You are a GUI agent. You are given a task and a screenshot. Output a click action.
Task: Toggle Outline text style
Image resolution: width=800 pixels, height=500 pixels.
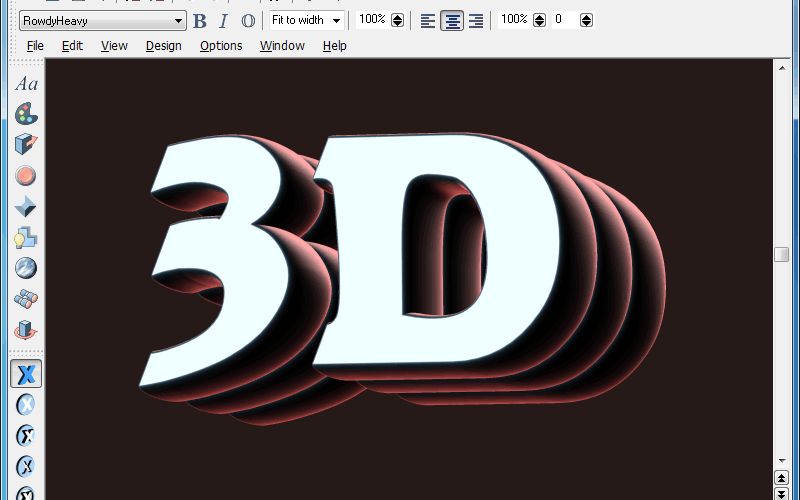[x=248, y=20]
